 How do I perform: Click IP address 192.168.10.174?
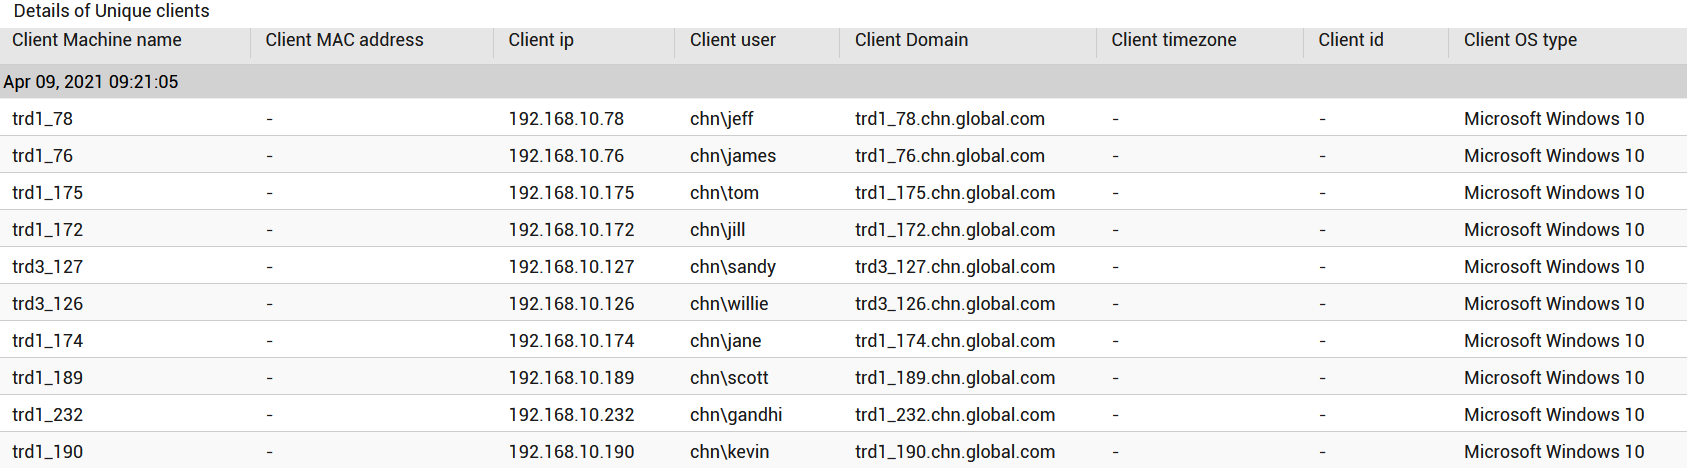coord(571,341)
